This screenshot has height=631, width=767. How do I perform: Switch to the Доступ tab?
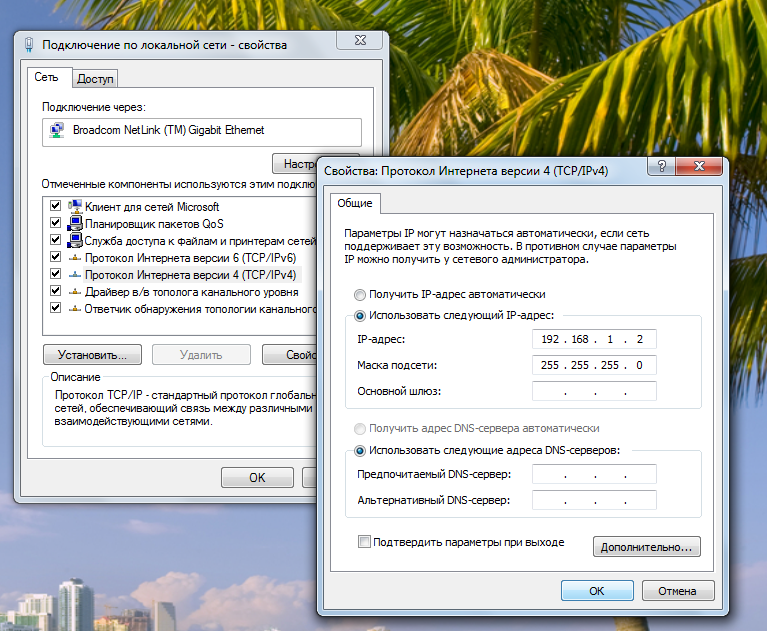pyautogui.click(x=96, y=78)
